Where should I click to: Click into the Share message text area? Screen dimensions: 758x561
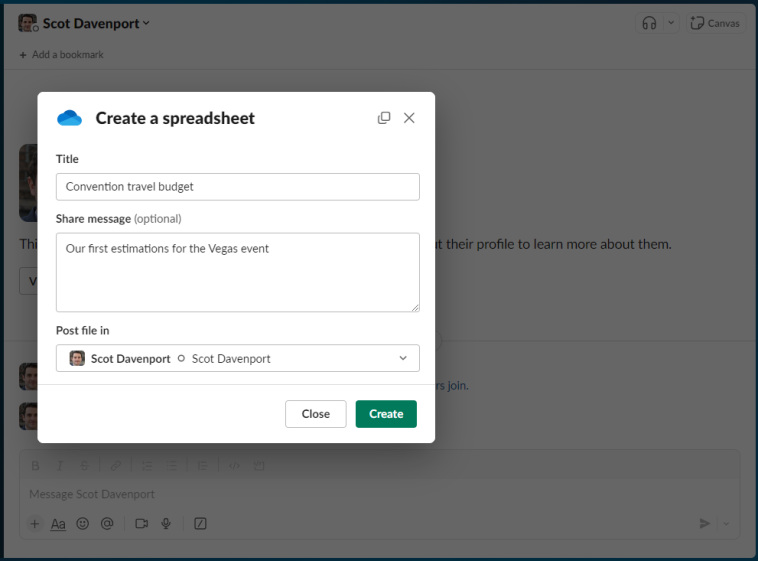tap(238, 272)
